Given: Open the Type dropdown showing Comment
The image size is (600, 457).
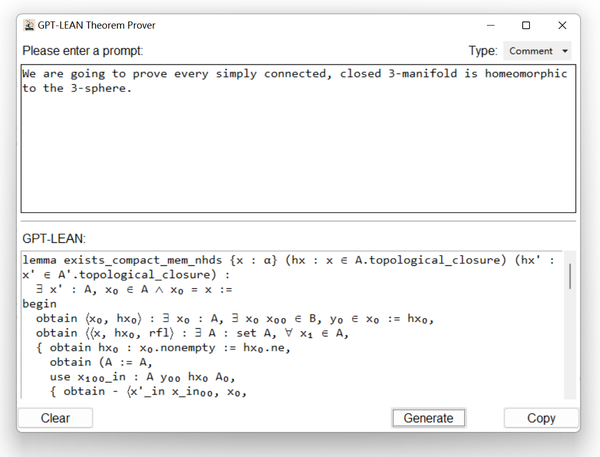Looking at the screenshot, I should click(537, 51).
